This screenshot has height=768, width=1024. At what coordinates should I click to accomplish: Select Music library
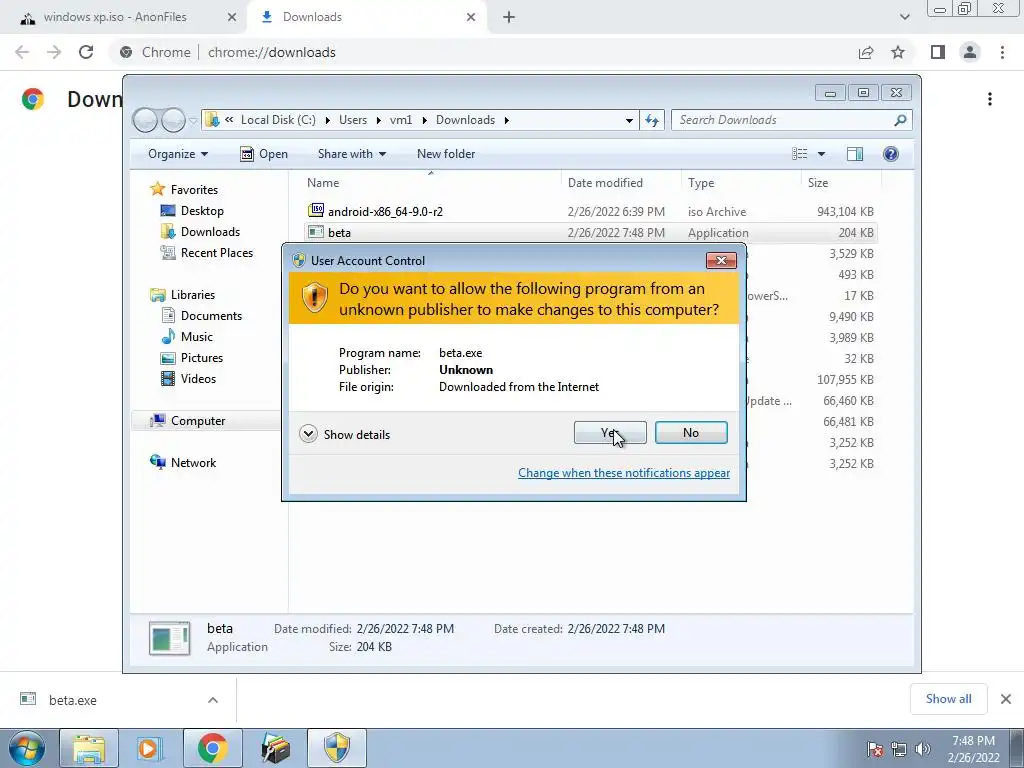pyautogui.click(x=197, y=337)
